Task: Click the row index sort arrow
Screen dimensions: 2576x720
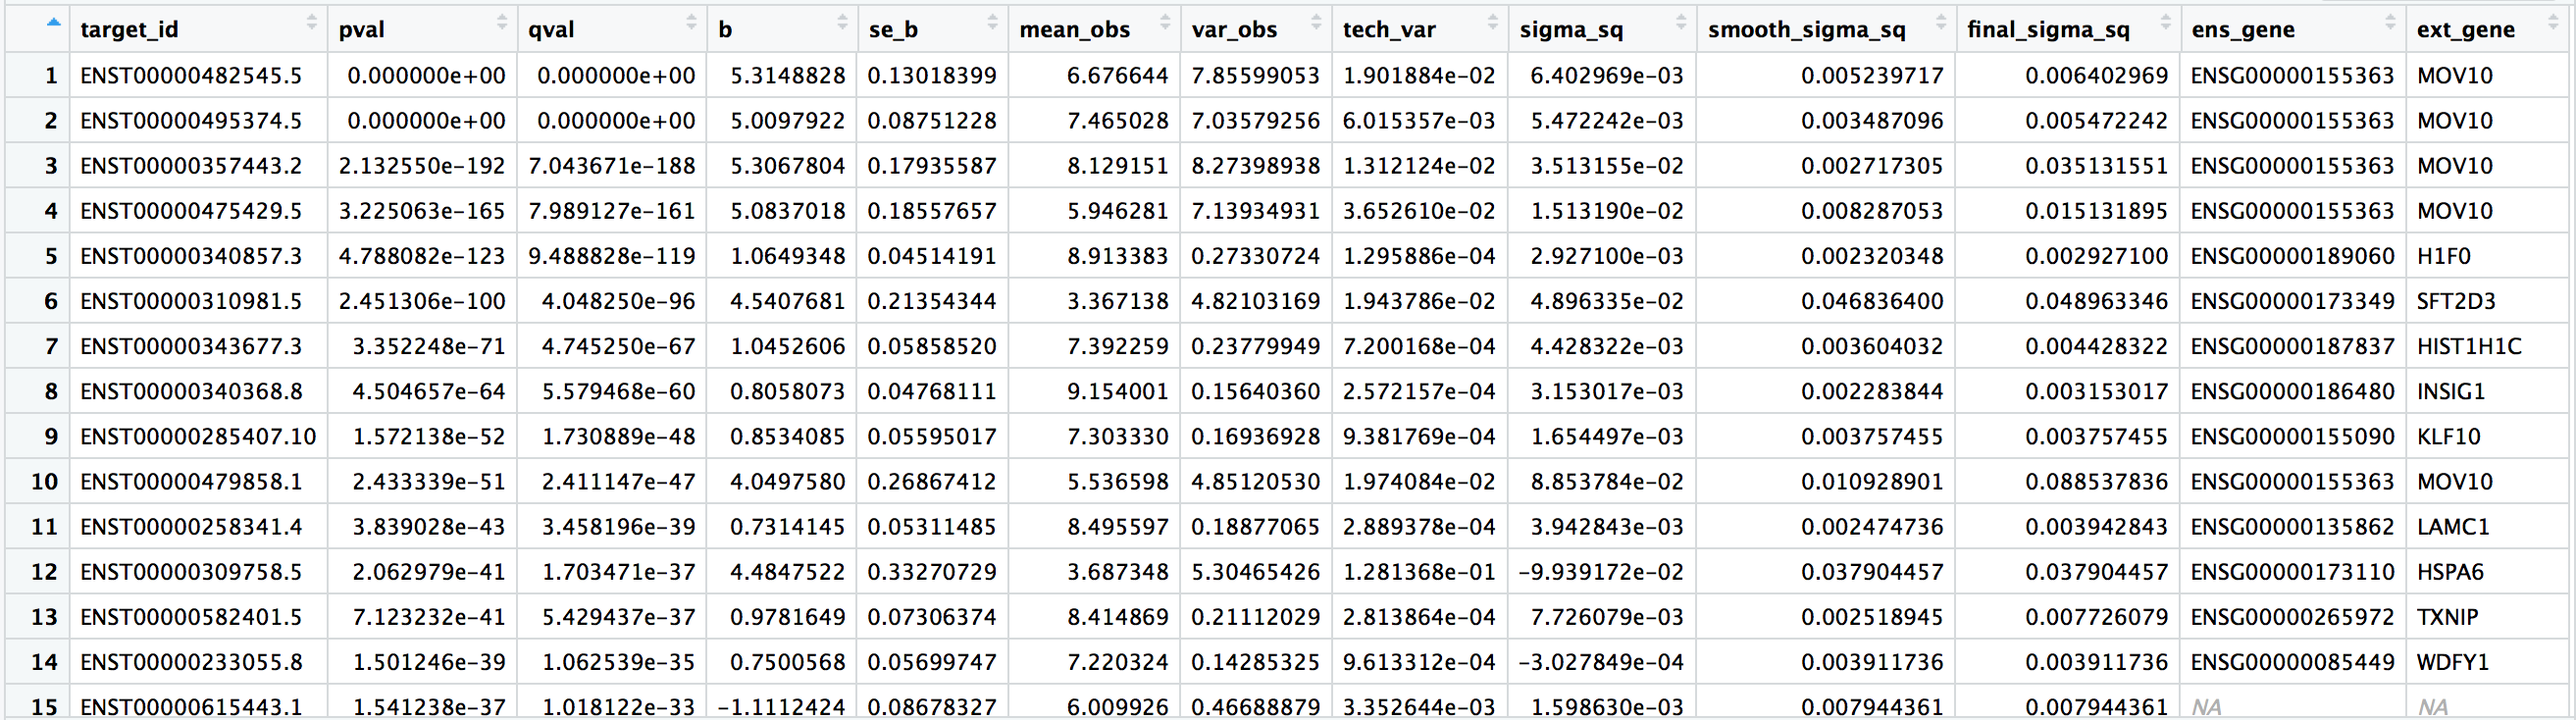Action: coord(54,22)
